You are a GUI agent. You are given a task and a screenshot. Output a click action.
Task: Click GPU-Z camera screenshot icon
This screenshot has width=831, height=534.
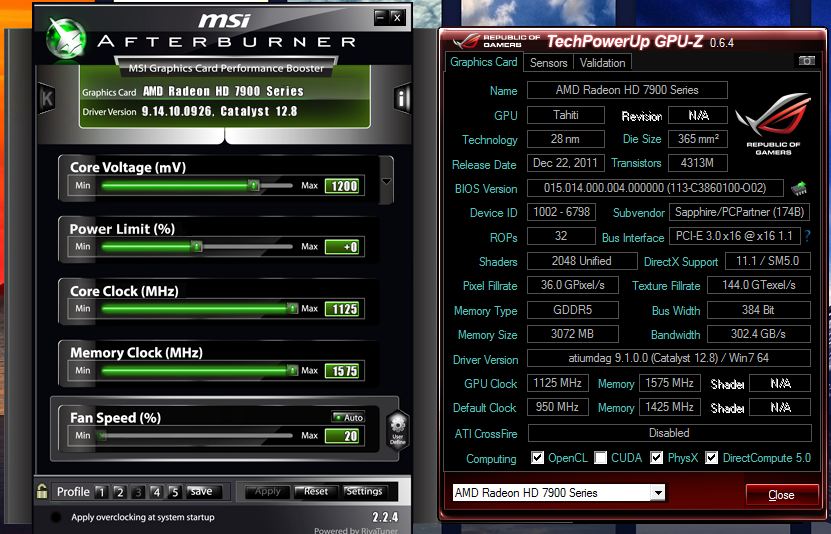pos(807,60)
